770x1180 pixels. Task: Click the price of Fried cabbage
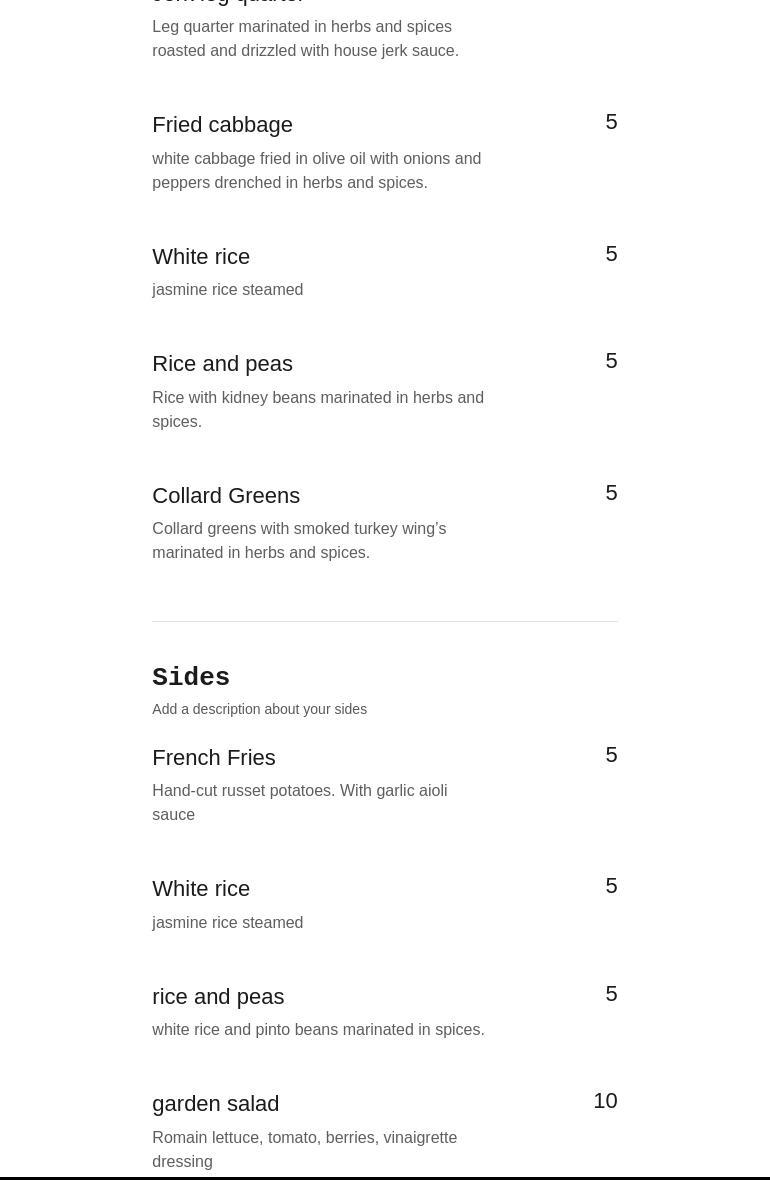coord(611,122)
